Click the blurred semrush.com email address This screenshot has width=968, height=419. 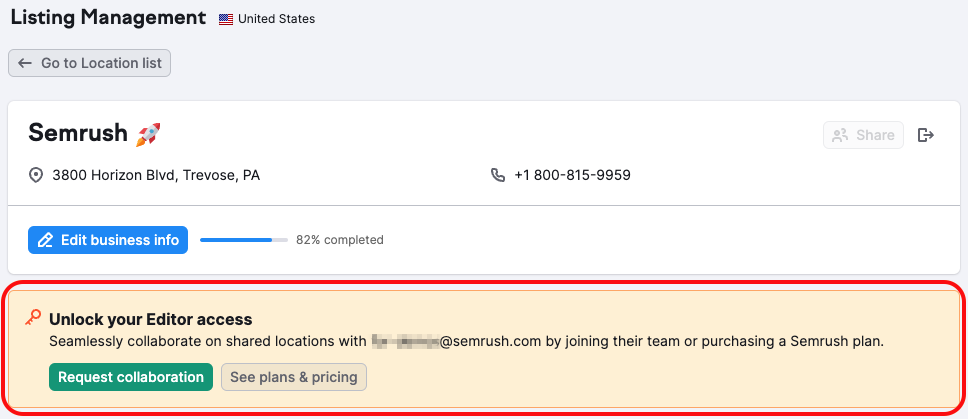pos(456,341)
